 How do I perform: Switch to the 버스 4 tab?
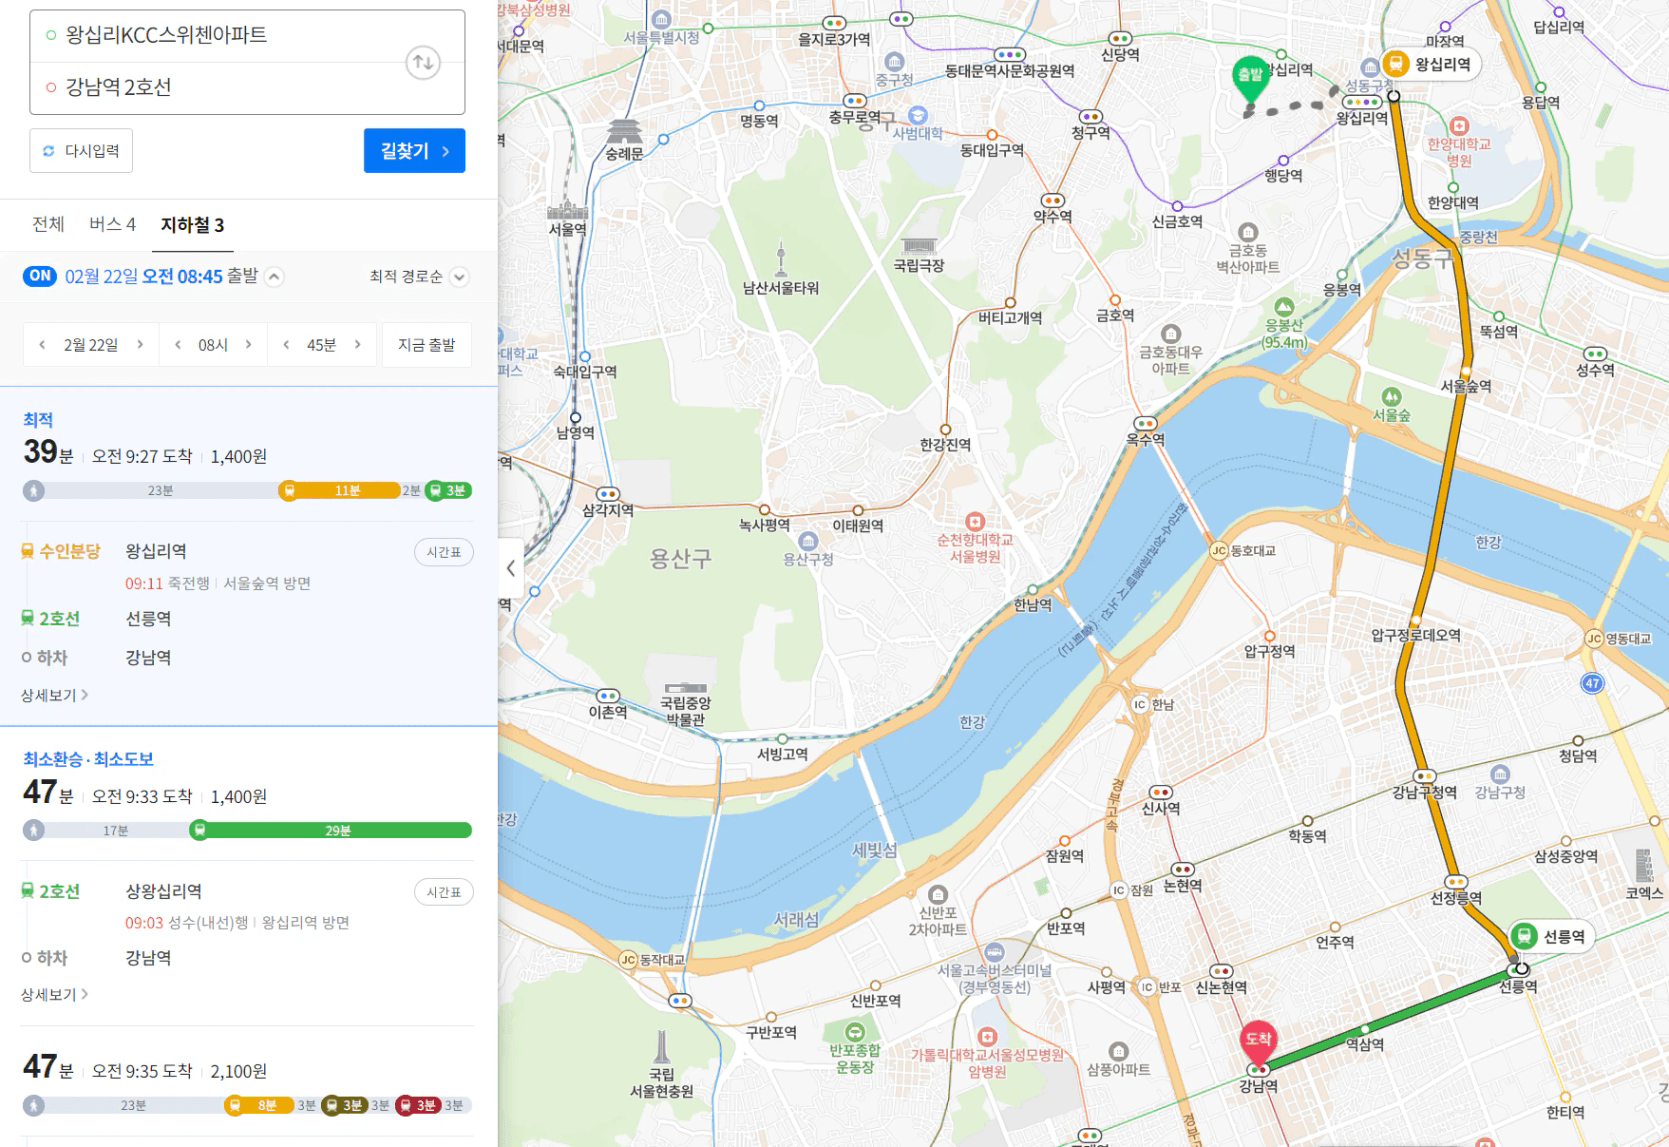tap(112, 225)
